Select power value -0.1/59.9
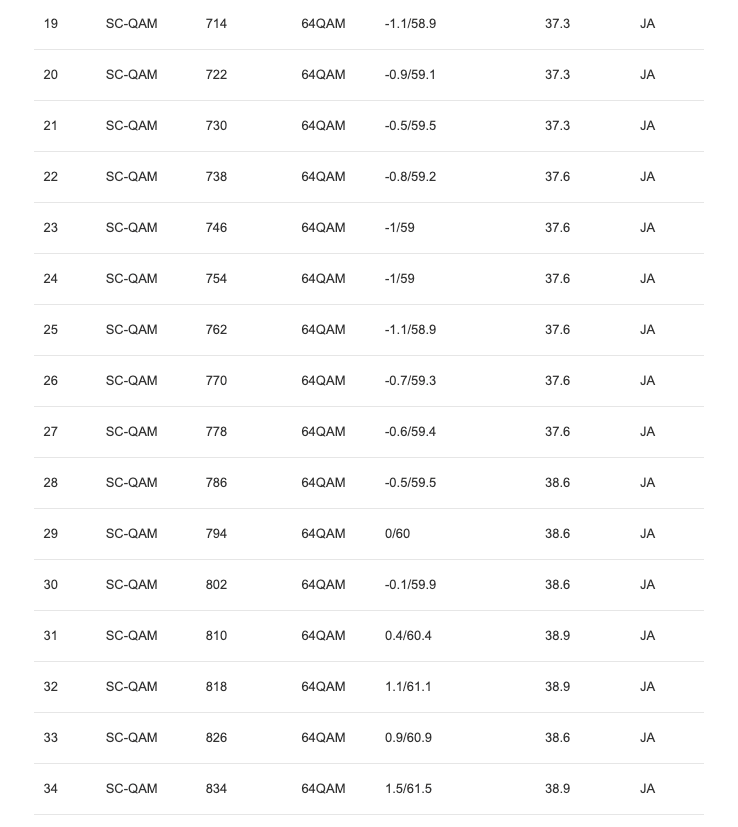This screenshot has width=738, height=827. 410,585
